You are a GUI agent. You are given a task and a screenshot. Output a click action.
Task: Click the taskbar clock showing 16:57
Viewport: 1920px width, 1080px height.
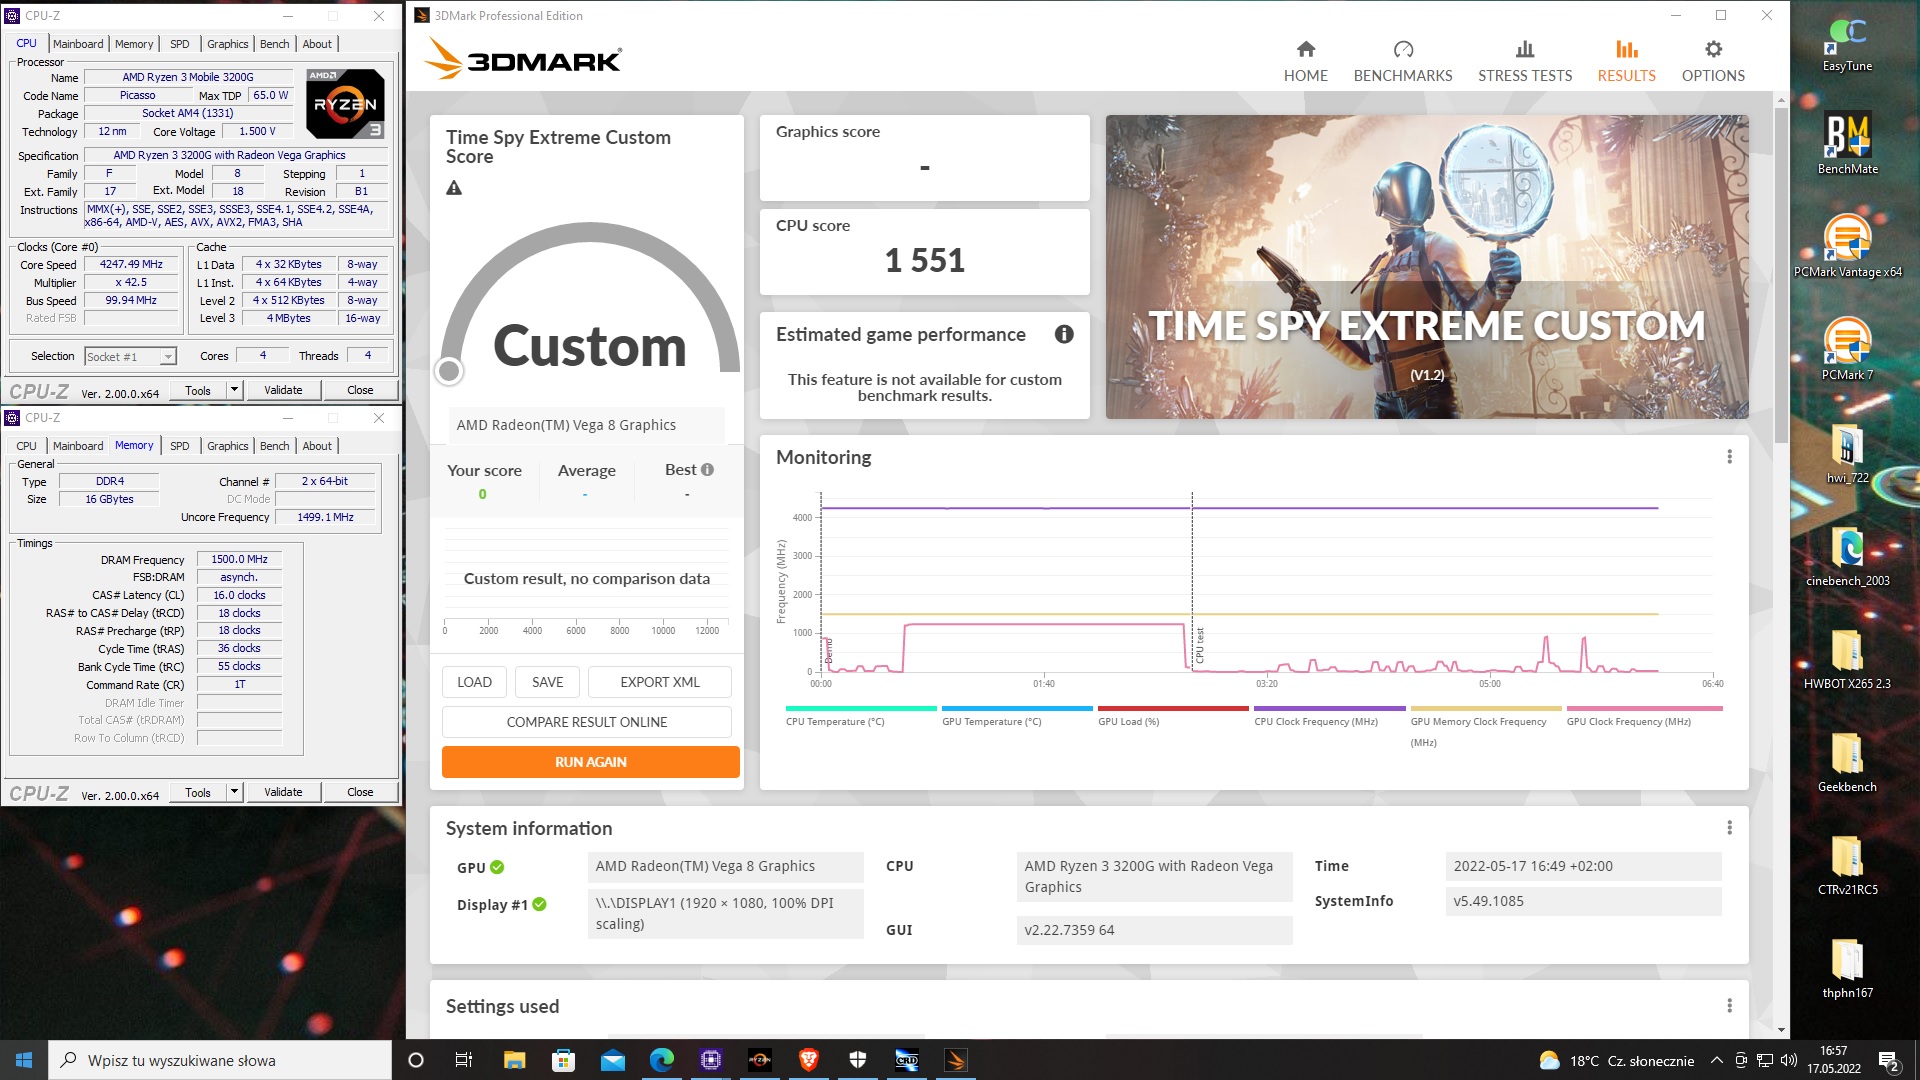pos(1834,1060)
